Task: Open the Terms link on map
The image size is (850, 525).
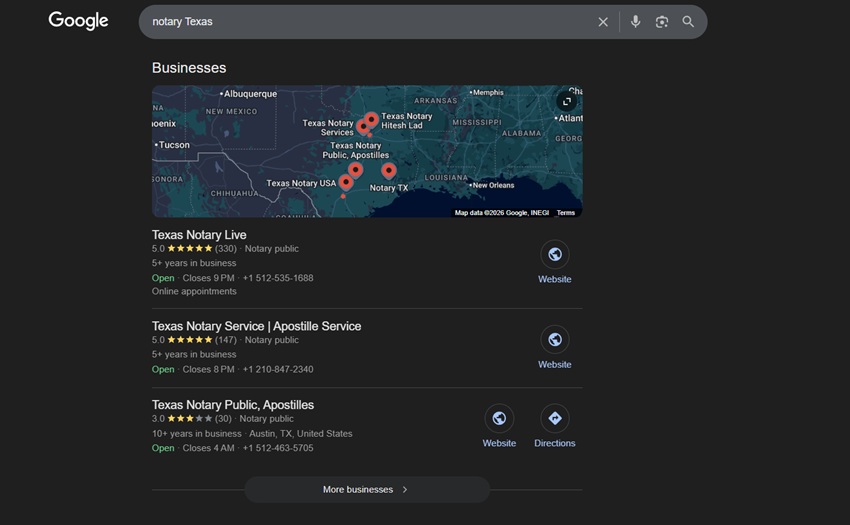Action: pos(565,213)
